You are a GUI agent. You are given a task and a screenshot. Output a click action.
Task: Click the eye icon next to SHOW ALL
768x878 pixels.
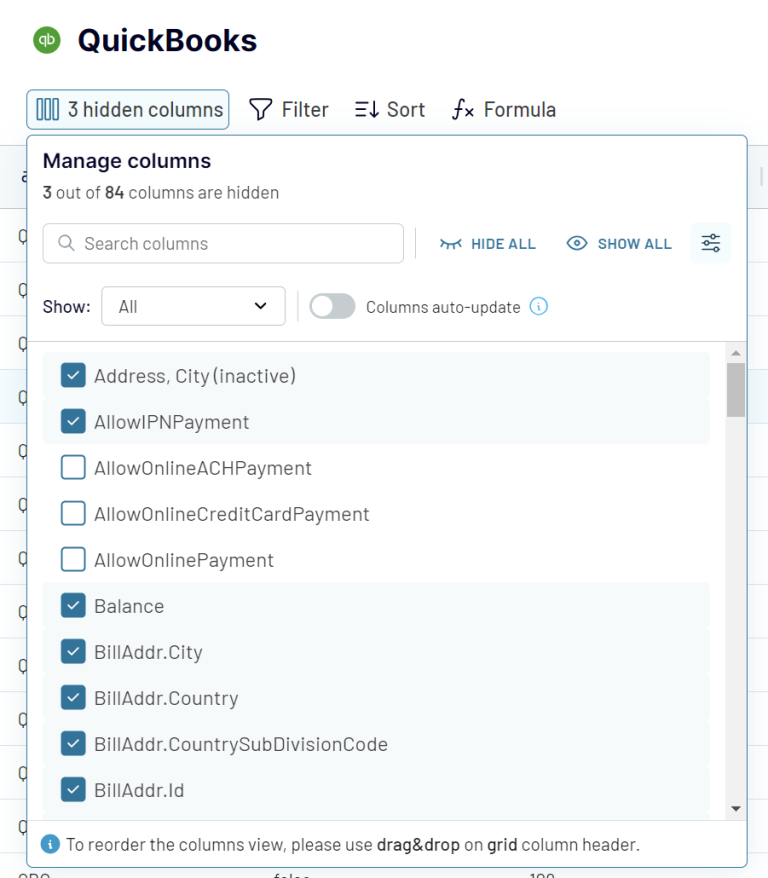tap(577, 243)
